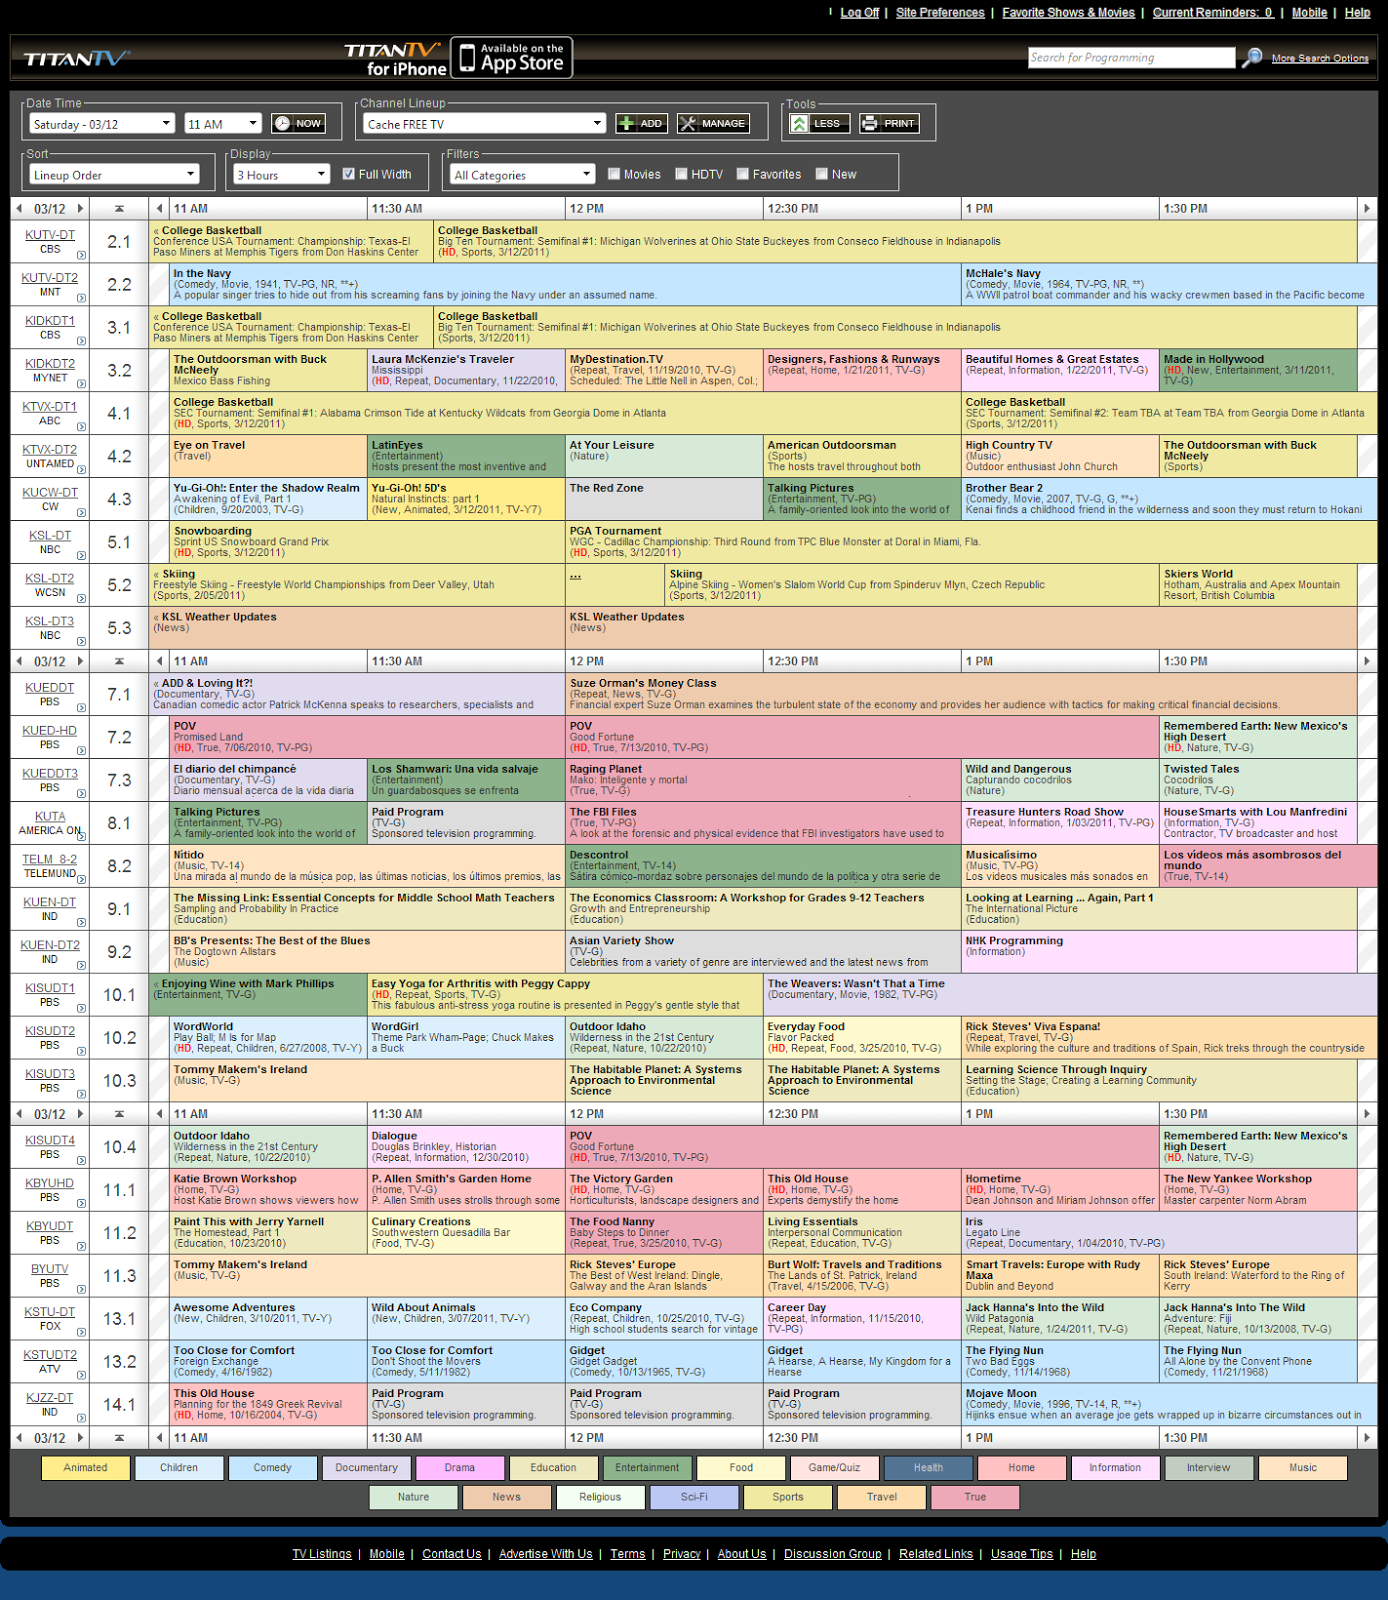Open Site Preferences from the top menu
The height and width of the screenshot is (1600, 1388).
940,13
